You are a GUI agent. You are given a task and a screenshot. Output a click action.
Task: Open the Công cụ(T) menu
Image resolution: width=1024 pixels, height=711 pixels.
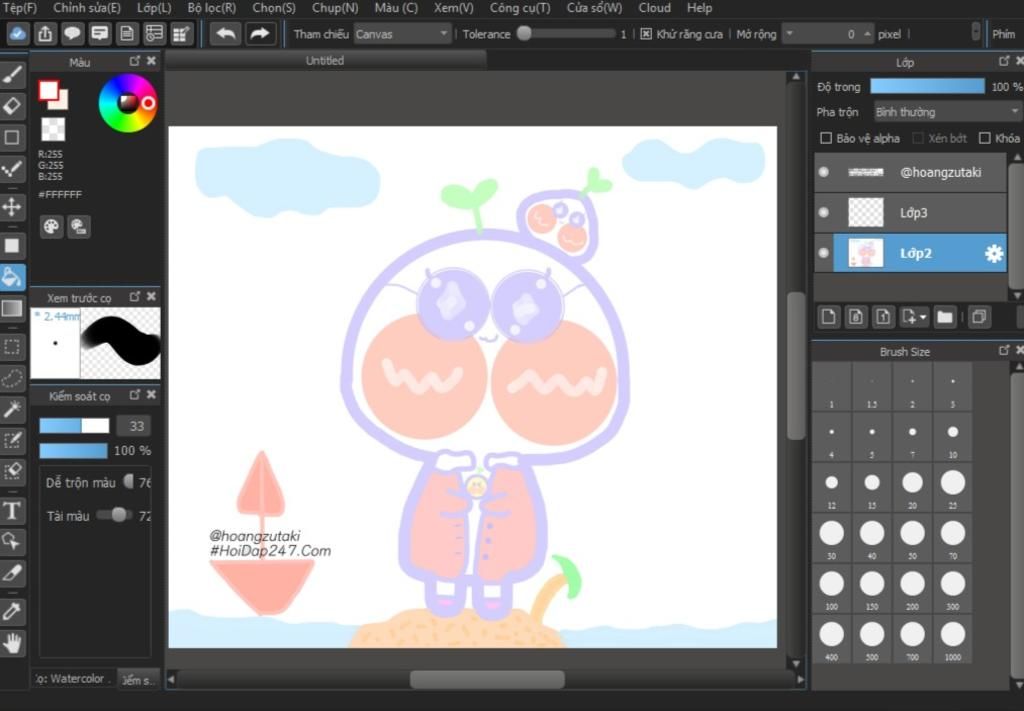(x=520, y=8)
